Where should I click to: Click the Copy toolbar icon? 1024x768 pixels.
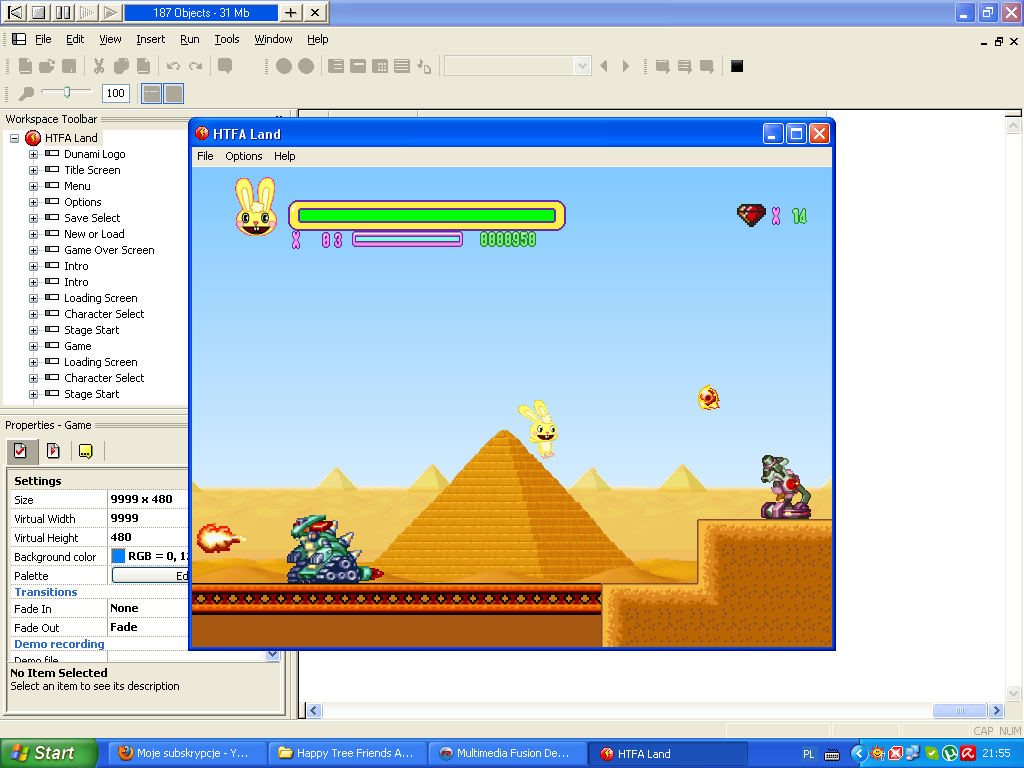(x=121, y=66)
